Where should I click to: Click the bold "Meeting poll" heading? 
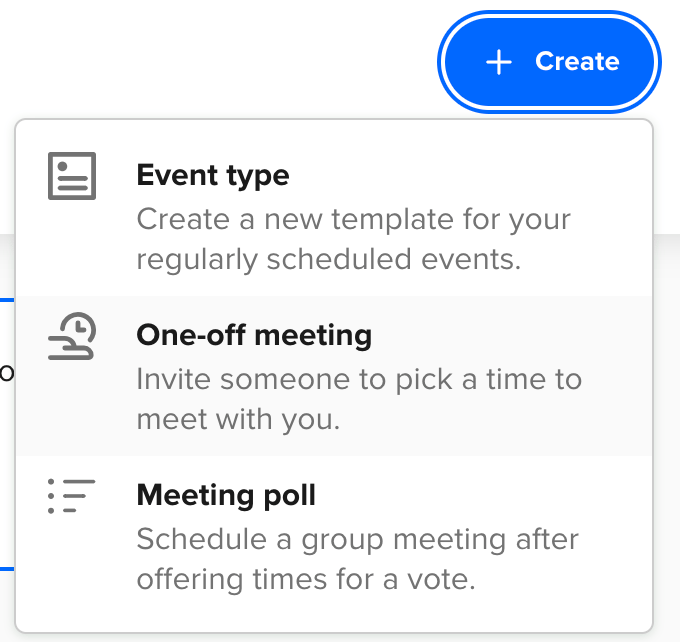(x=226, y=495)
